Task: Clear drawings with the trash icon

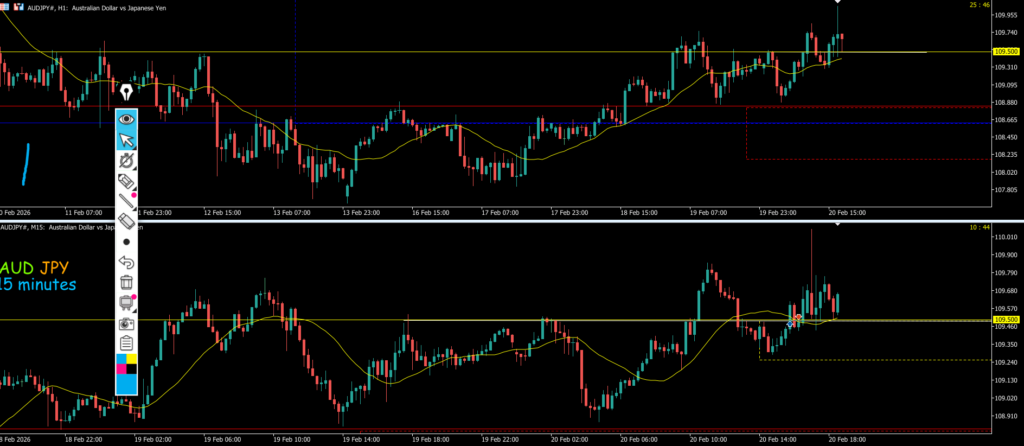Action: pos(127,283)
